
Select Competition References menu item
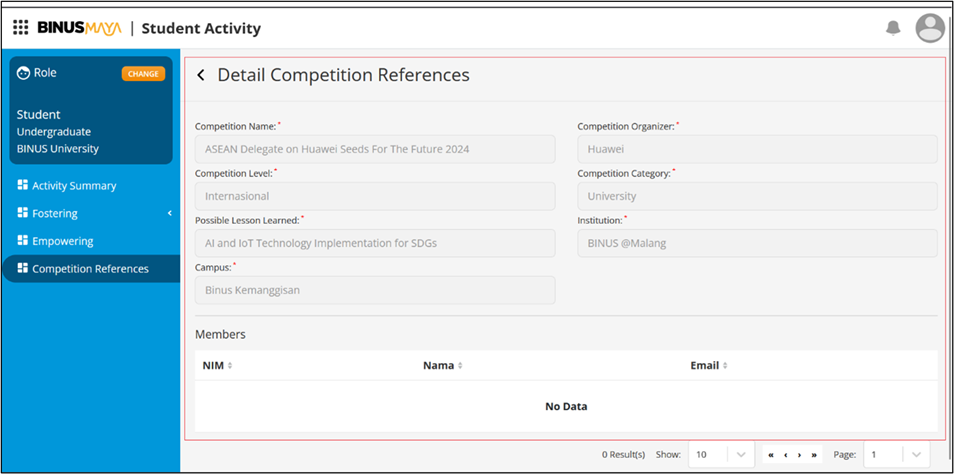tap(90, 269)
